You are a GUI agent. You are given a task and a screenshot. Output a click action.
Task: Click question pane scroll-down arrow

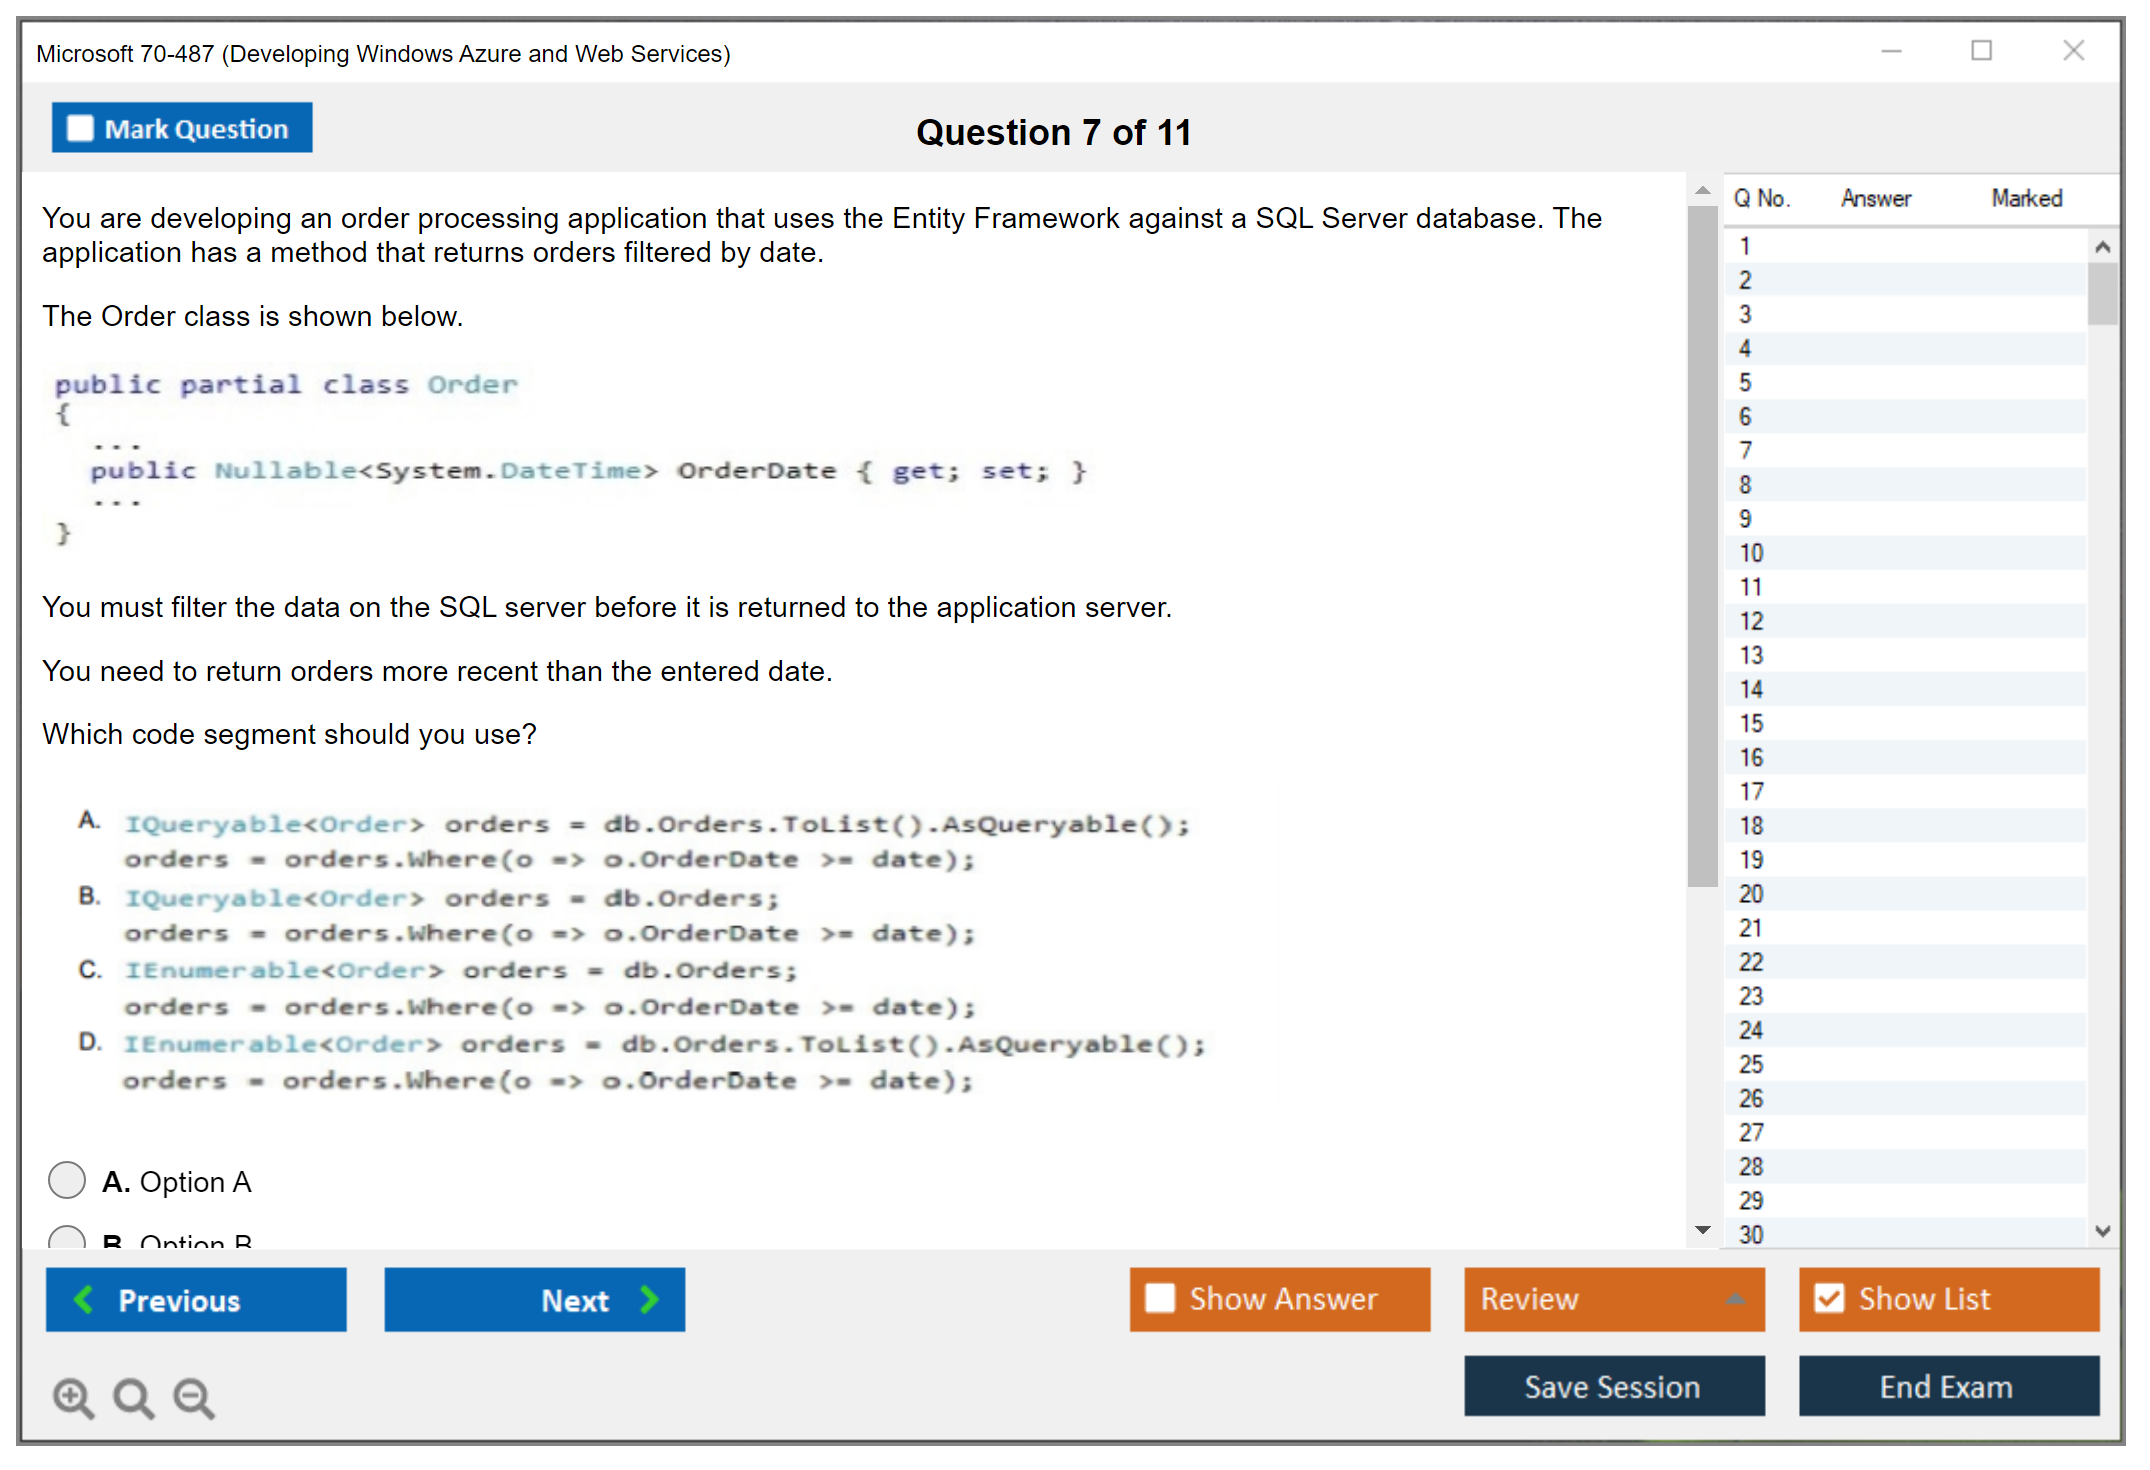point(1702,1229)
